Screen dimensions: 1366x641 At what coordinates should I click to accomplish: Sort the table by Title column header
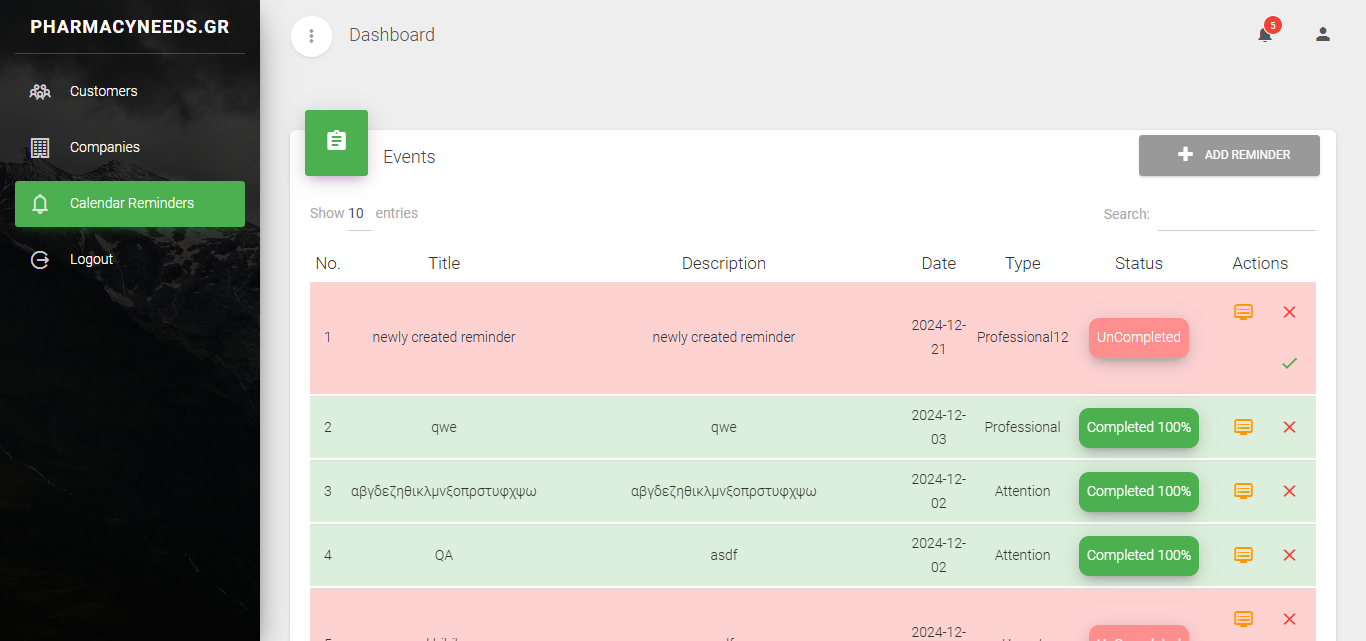pyautogui.click(x=444, y=264)
